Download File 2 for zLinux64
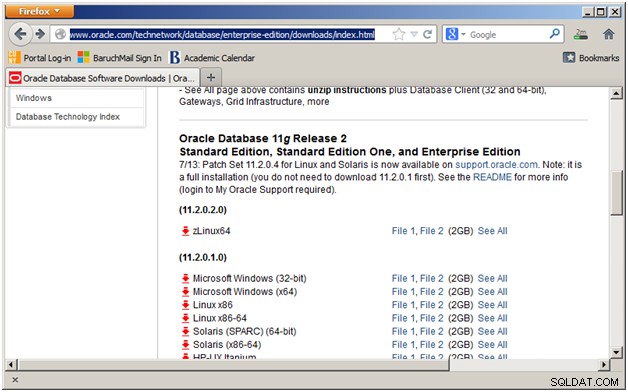Viewport: 628px width, 392px height. point(432,231)
